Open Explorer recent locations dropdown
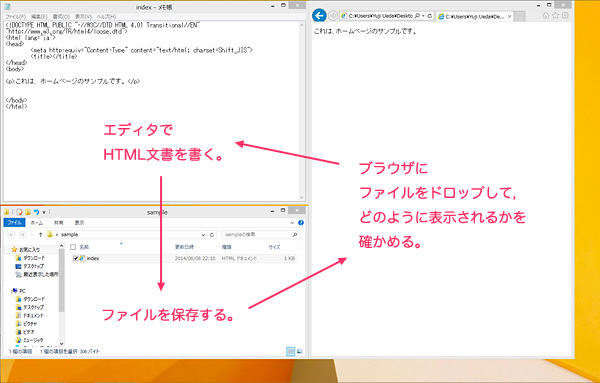Viewport: 600px width, 383px height. click(x=31, y=235)
